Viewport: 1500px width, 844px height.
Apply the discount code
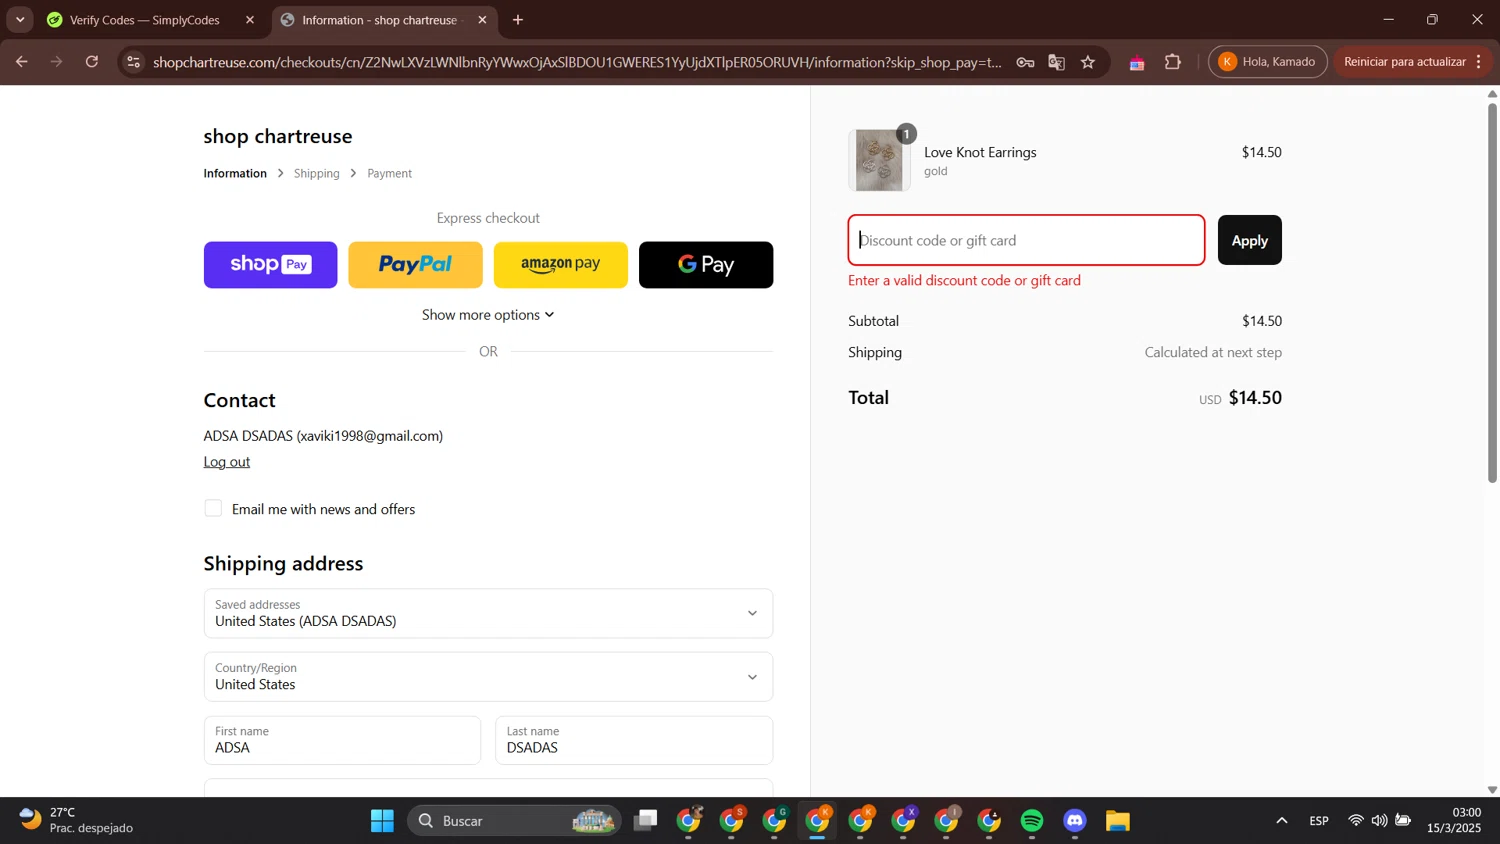1249,240
